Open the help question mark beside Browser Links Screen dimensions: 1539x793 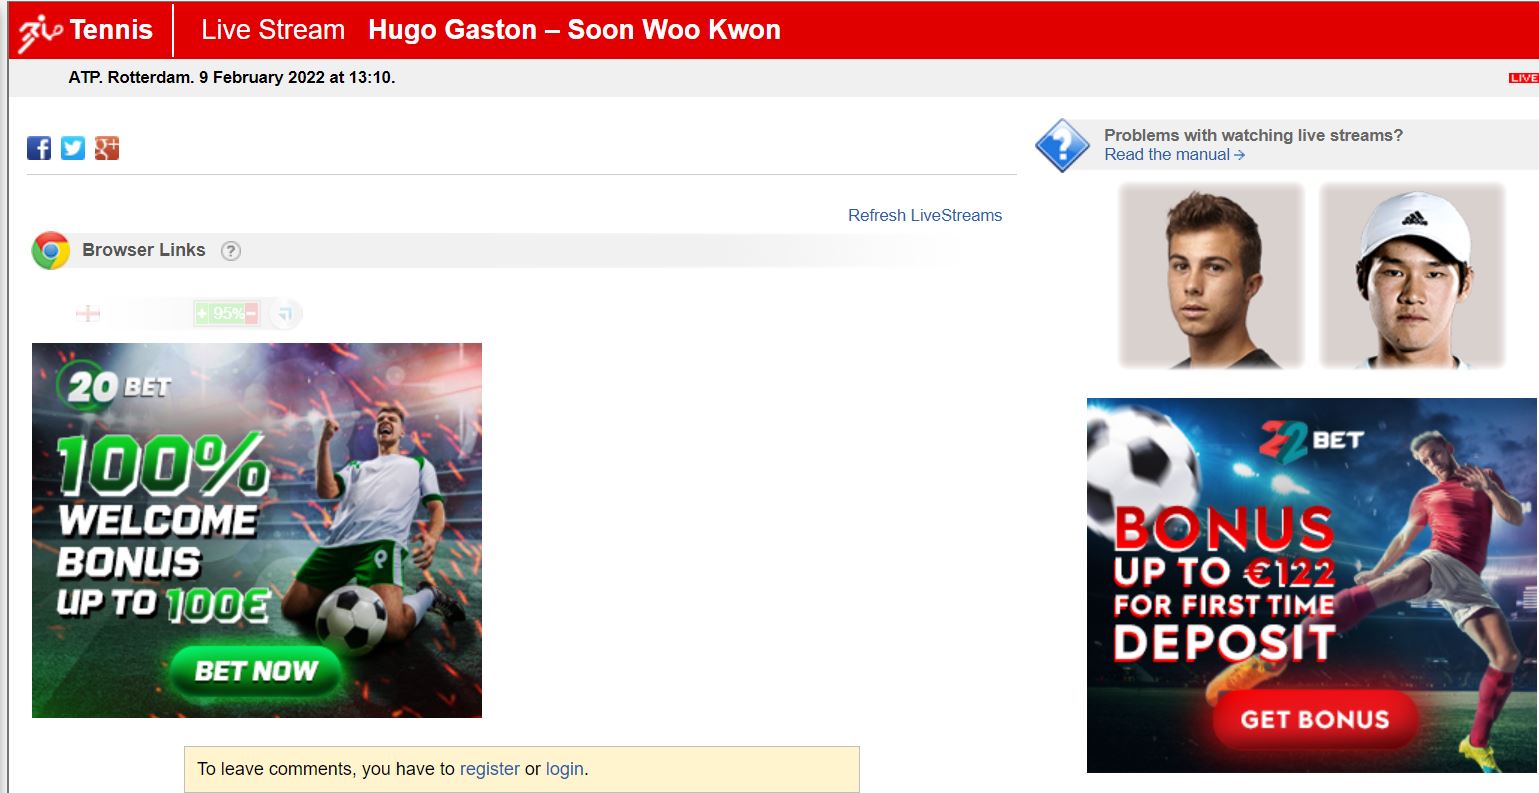[231, 251]
